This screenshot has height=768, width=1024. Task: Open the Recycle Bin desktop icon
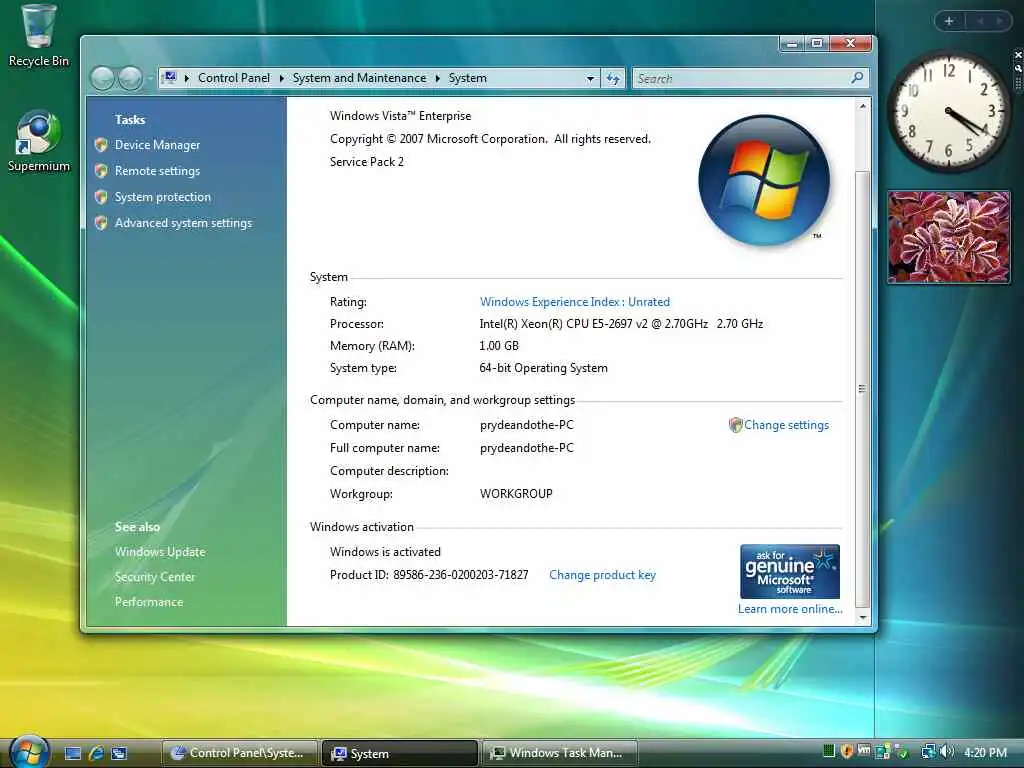38,36
